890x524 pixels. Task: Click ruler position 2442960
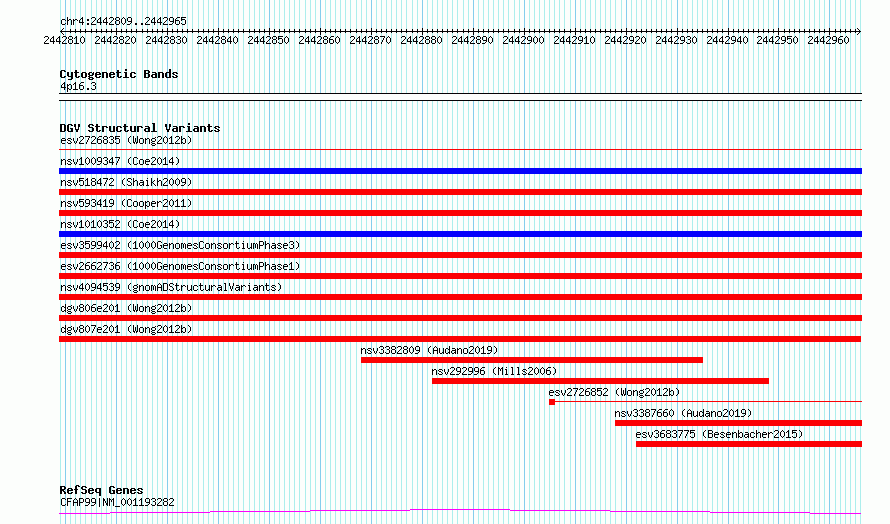click(829, 40)
